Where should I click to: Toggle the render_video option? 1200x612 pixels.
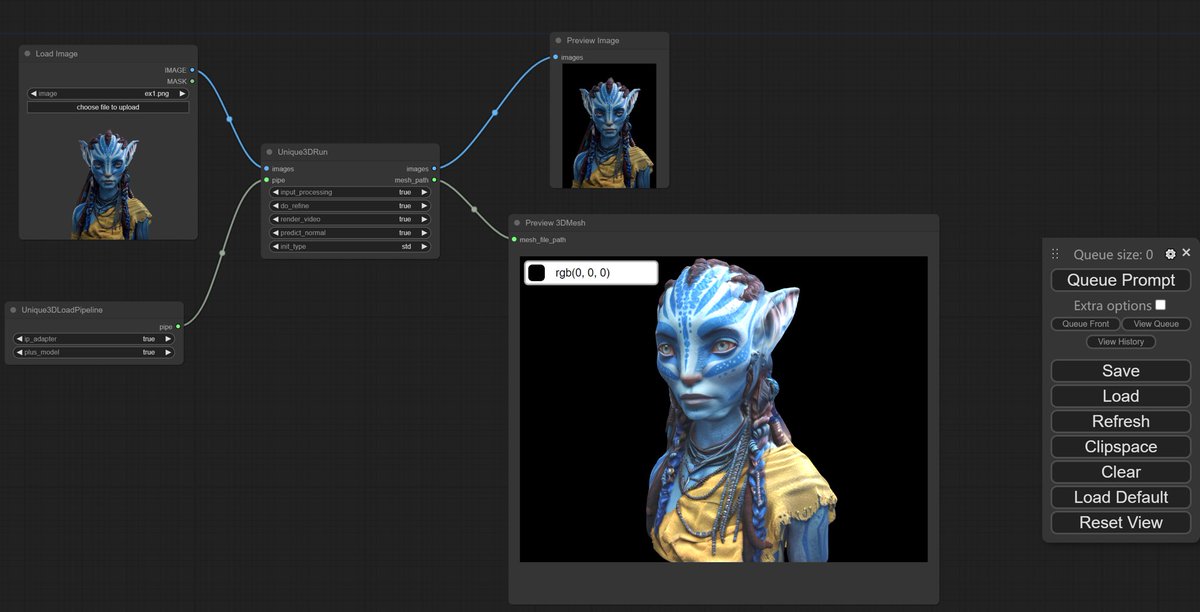point(350,219)
